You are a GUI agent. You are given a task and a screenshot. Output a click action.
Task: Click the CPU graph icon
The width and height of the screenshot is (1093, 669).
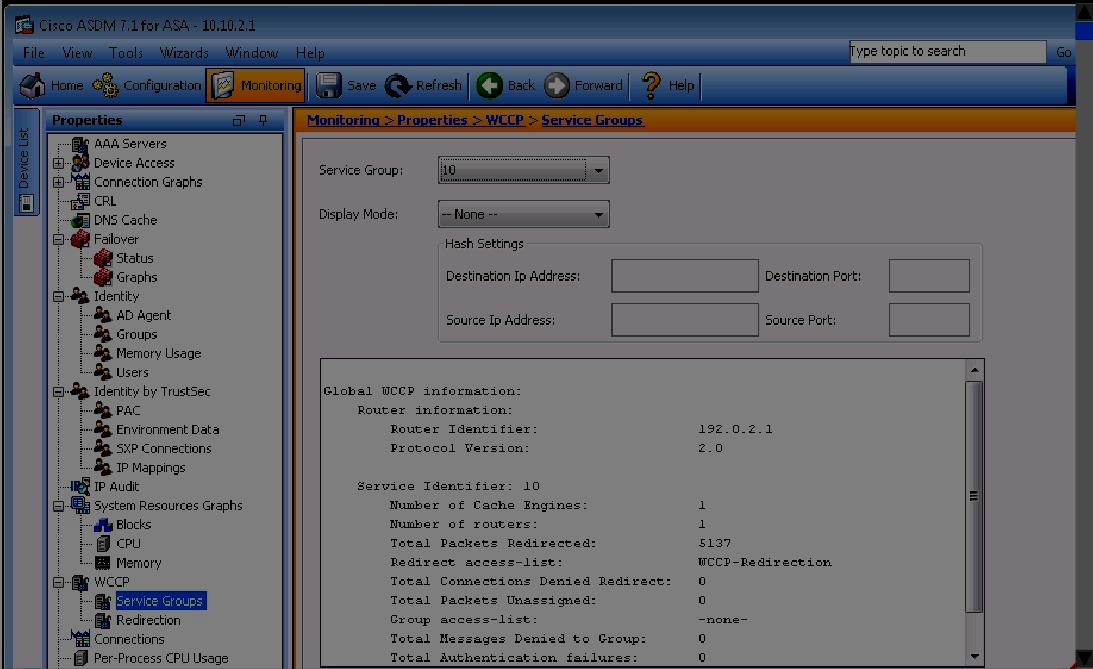point(103,544)
